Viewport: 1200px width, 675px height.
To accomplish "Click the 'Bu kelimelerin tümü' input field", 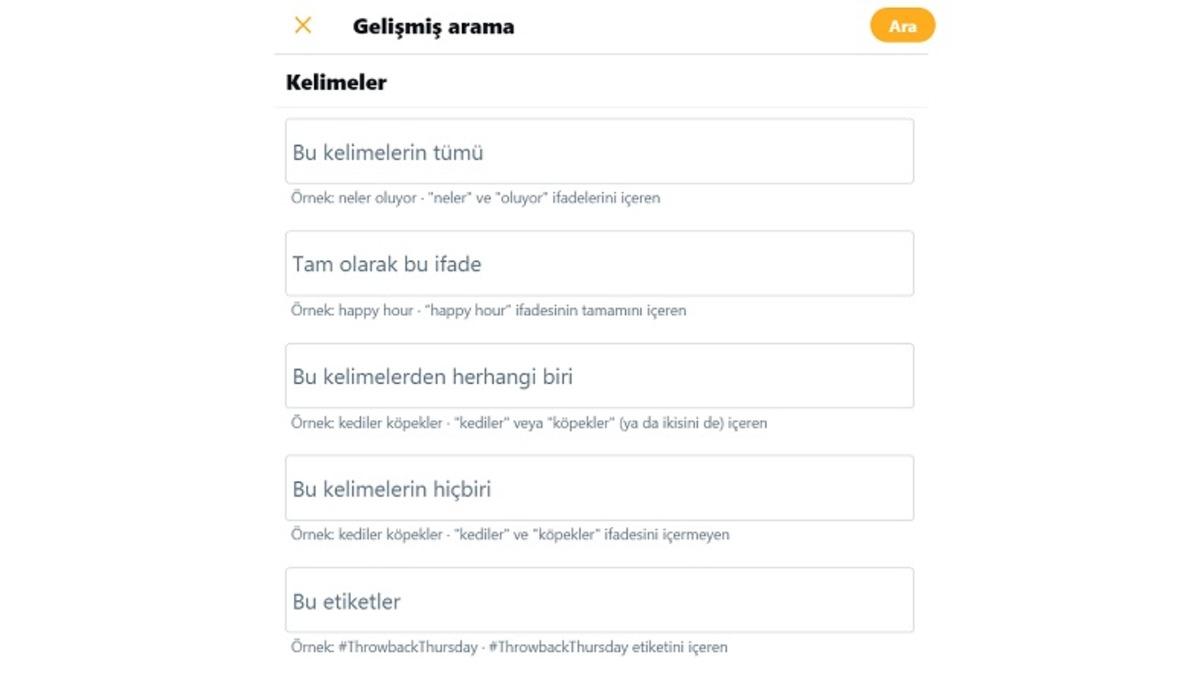I will [600, 151].
